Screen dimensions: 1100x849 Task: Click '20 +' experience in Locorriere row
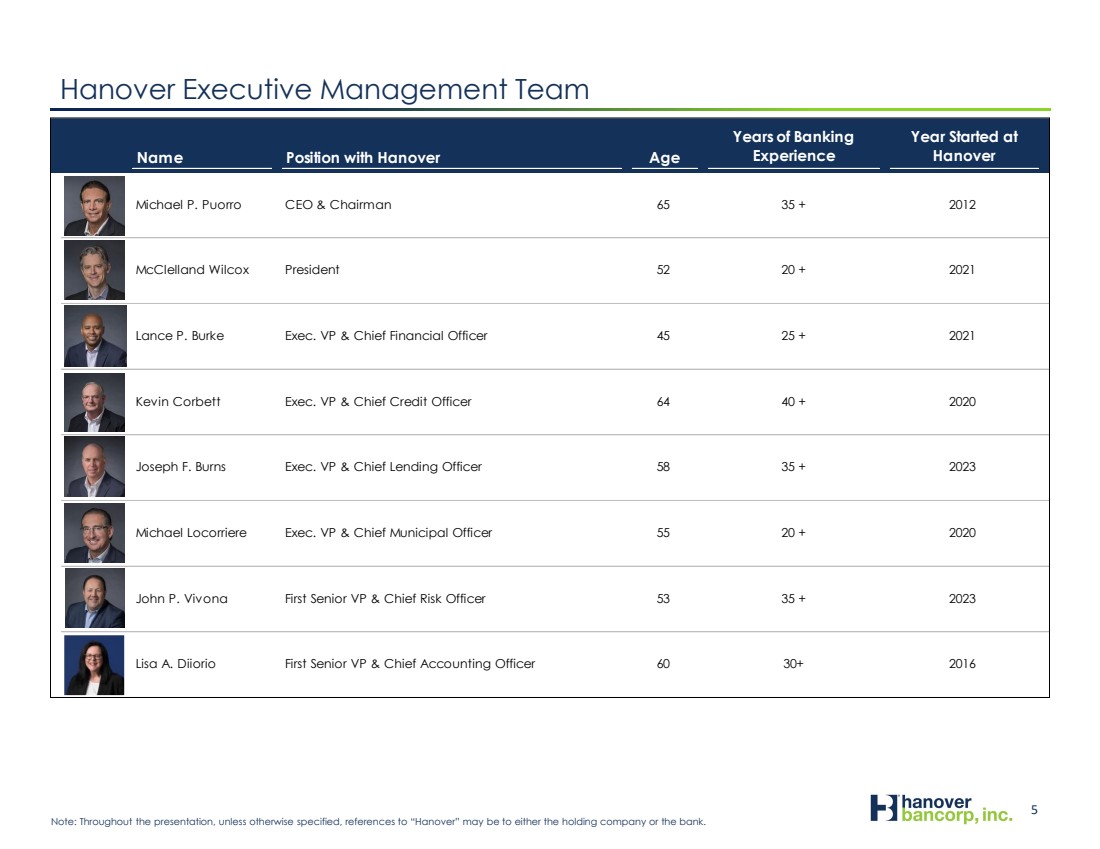pyautogui.click(x=793, y=533)
